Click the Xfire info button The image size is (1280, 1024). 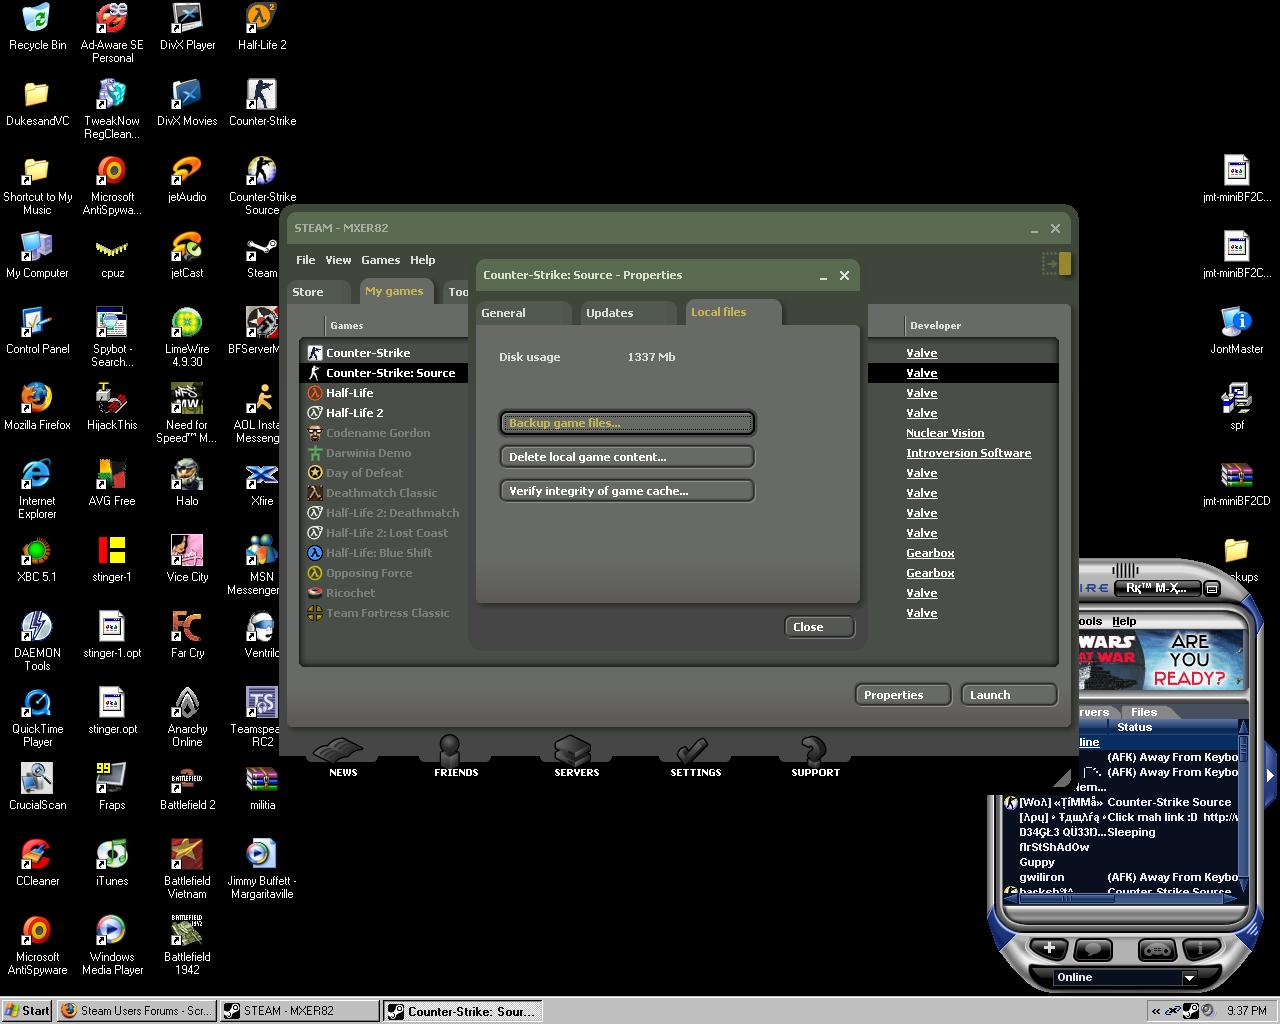point(1201,948)
